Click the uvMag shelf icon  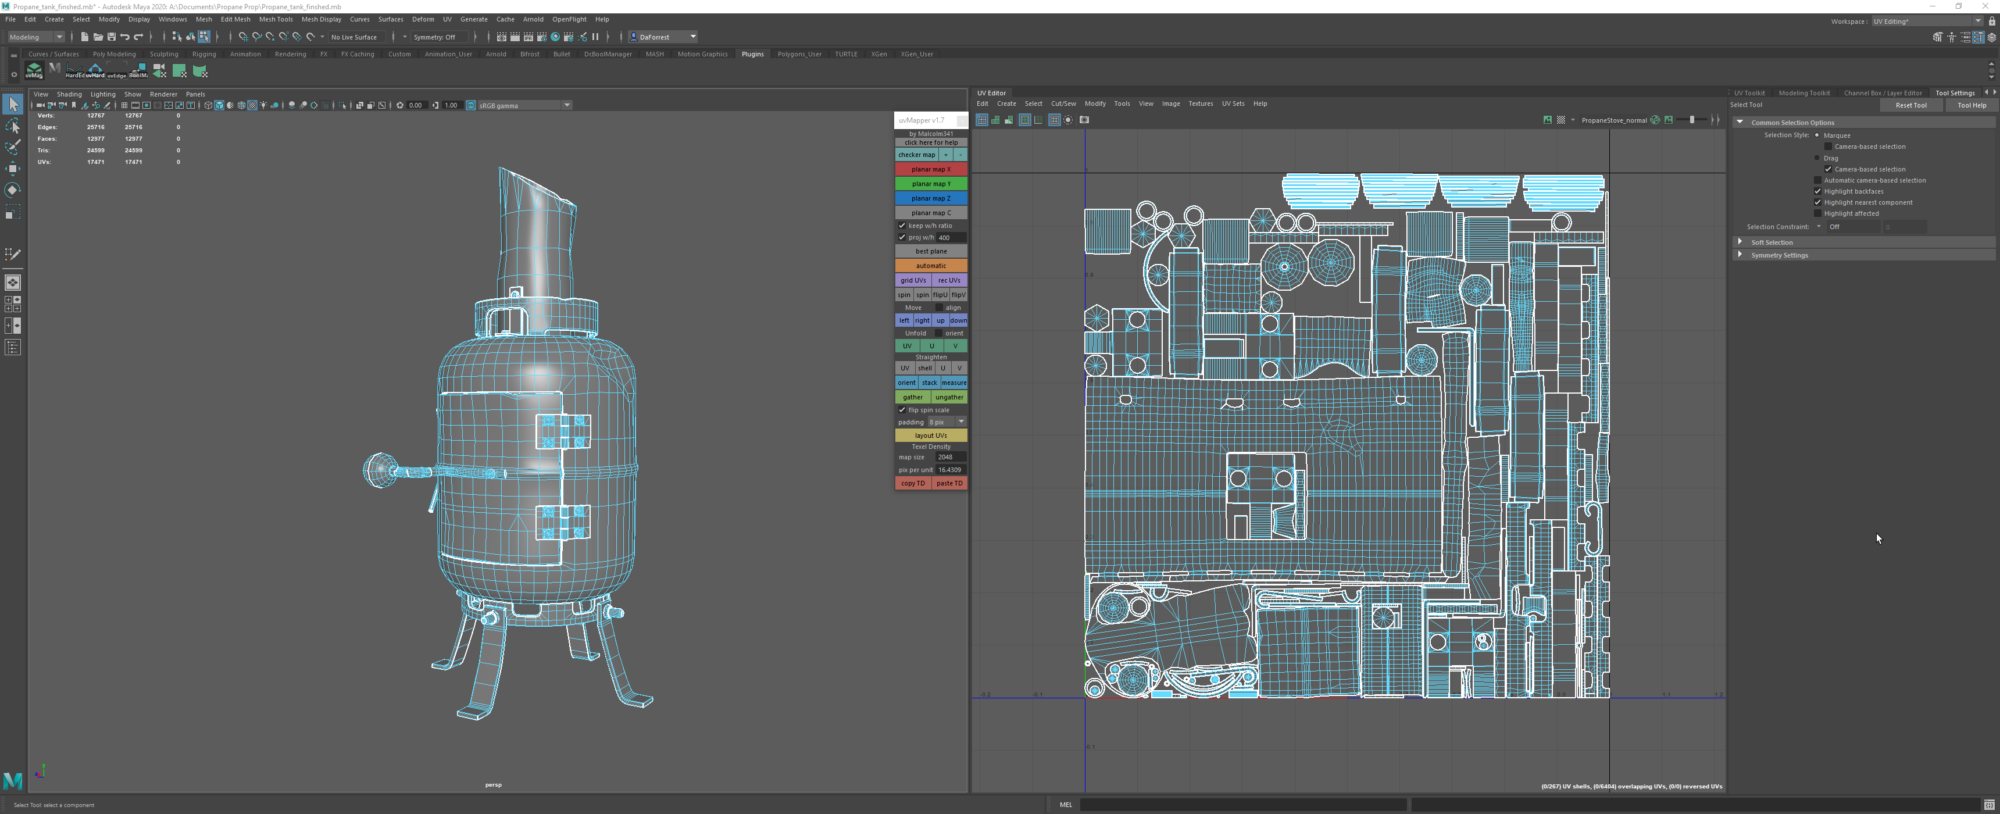click(34, 71)
